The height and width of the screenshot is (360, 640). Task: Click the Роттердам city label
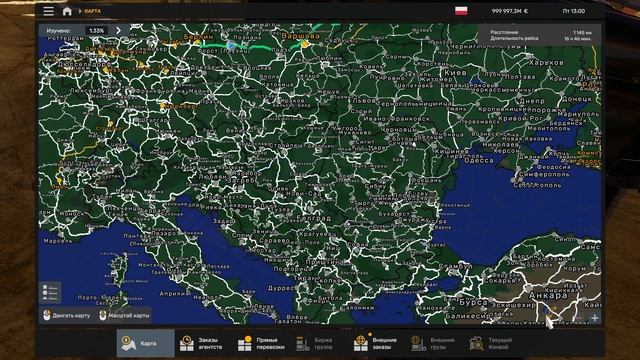pyautogui.click(x=66, y=38)
